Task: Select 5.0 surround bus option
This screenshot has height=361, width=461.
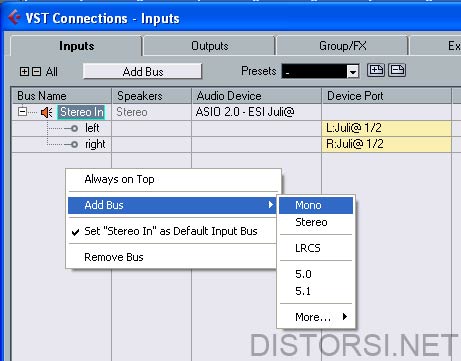Action: (316, 274)
